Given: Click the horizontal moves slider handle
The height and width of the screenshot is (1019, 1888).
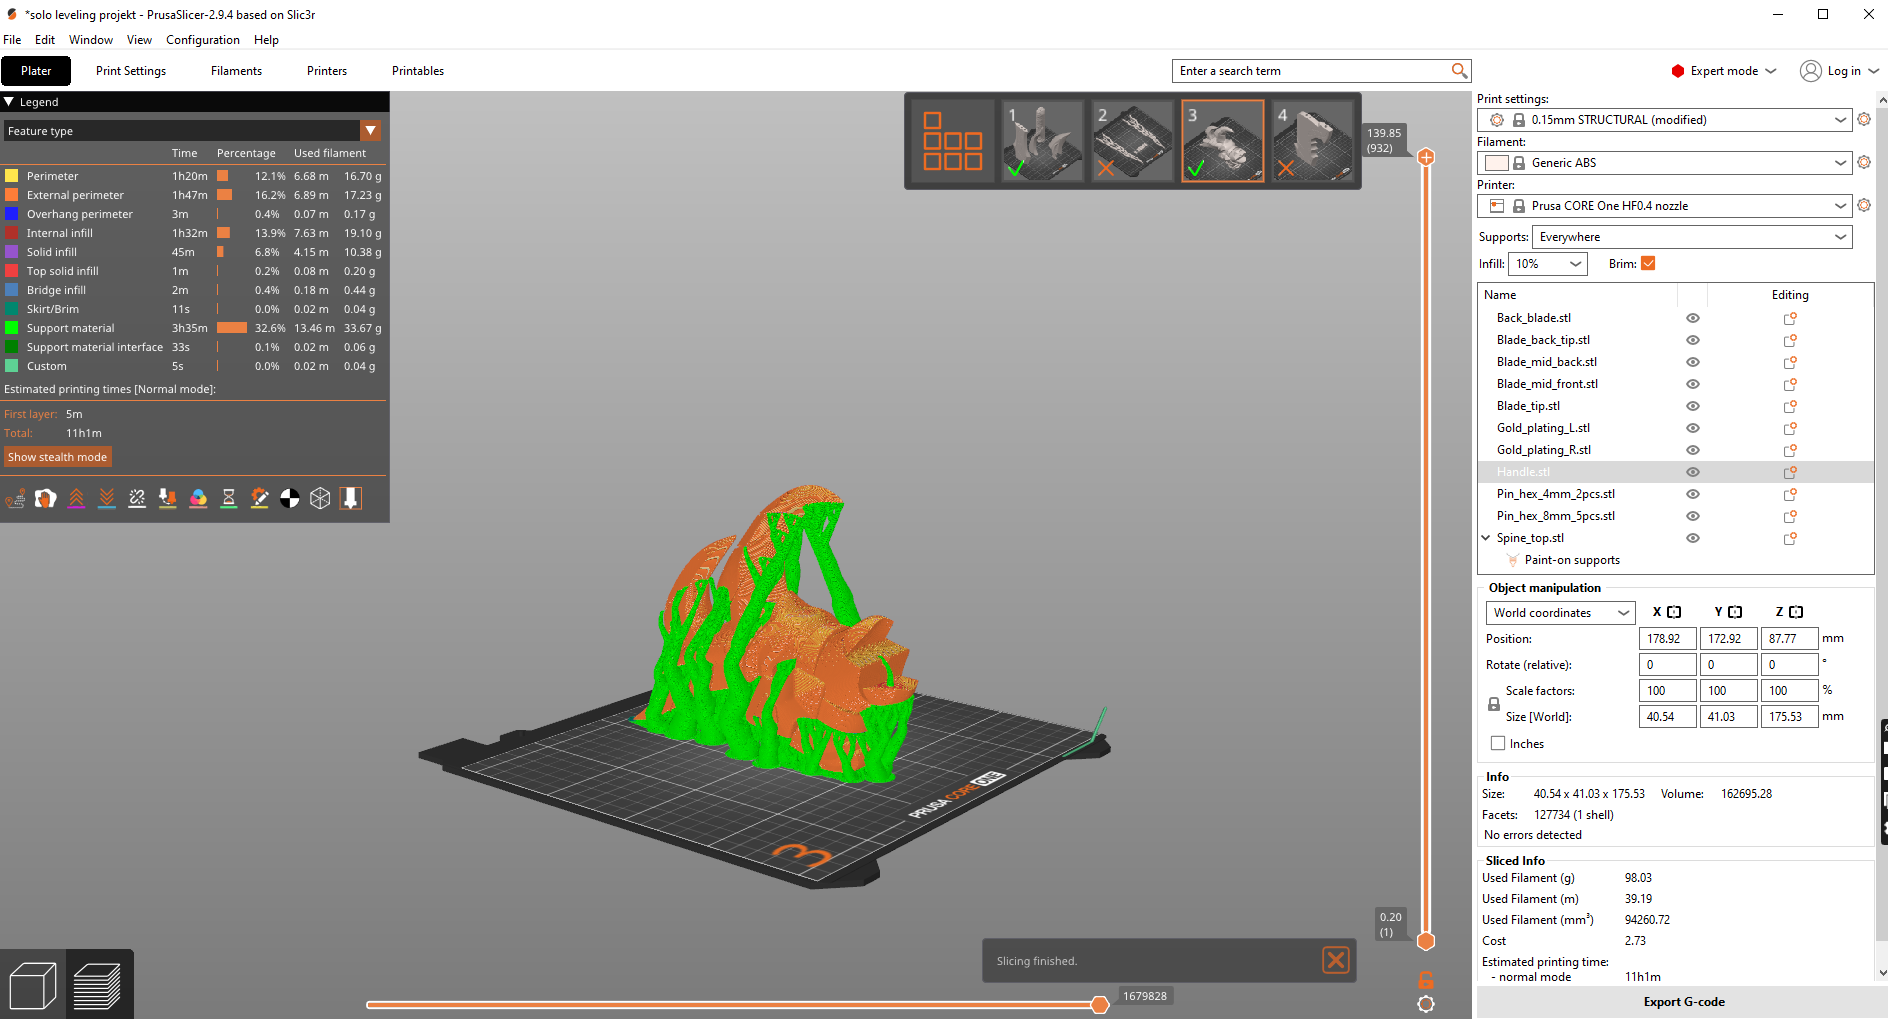Looking at the screenshot, I should 1100,1004.
